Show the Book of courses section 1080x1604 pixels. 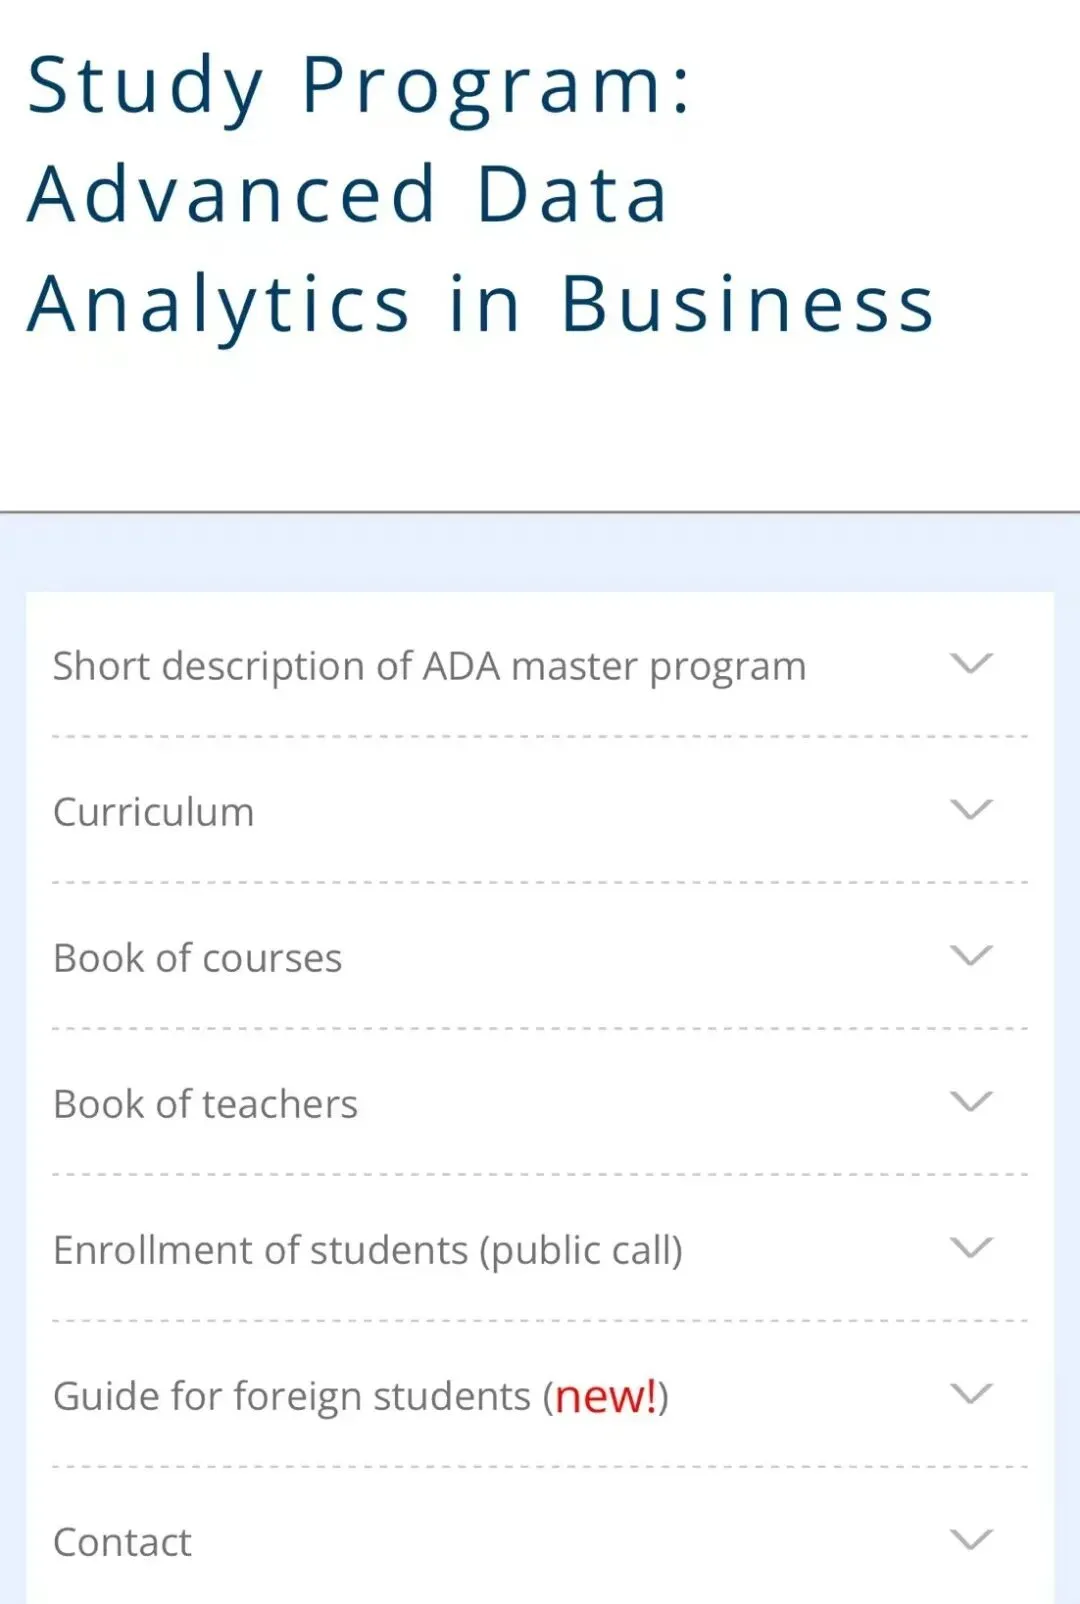198,958
